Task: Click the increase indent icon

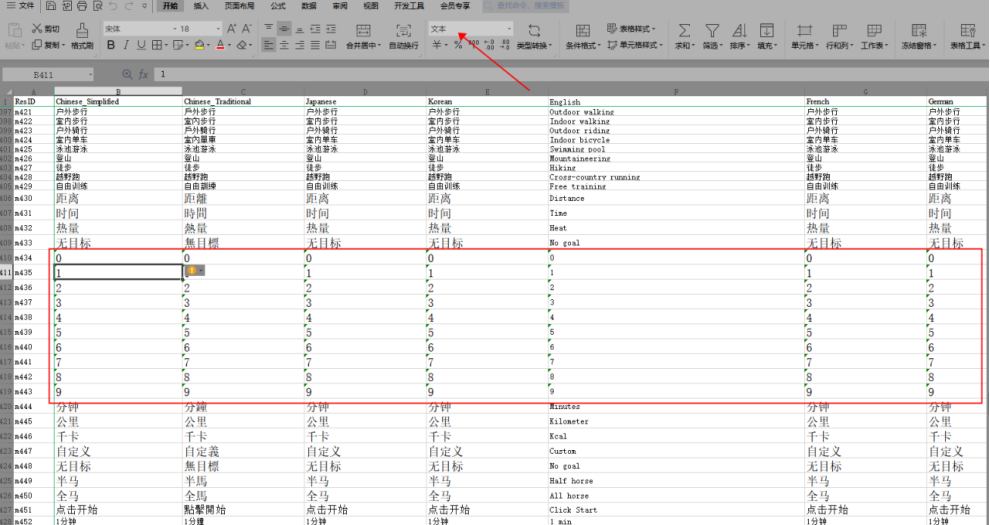Action: (x=330, y=28)
